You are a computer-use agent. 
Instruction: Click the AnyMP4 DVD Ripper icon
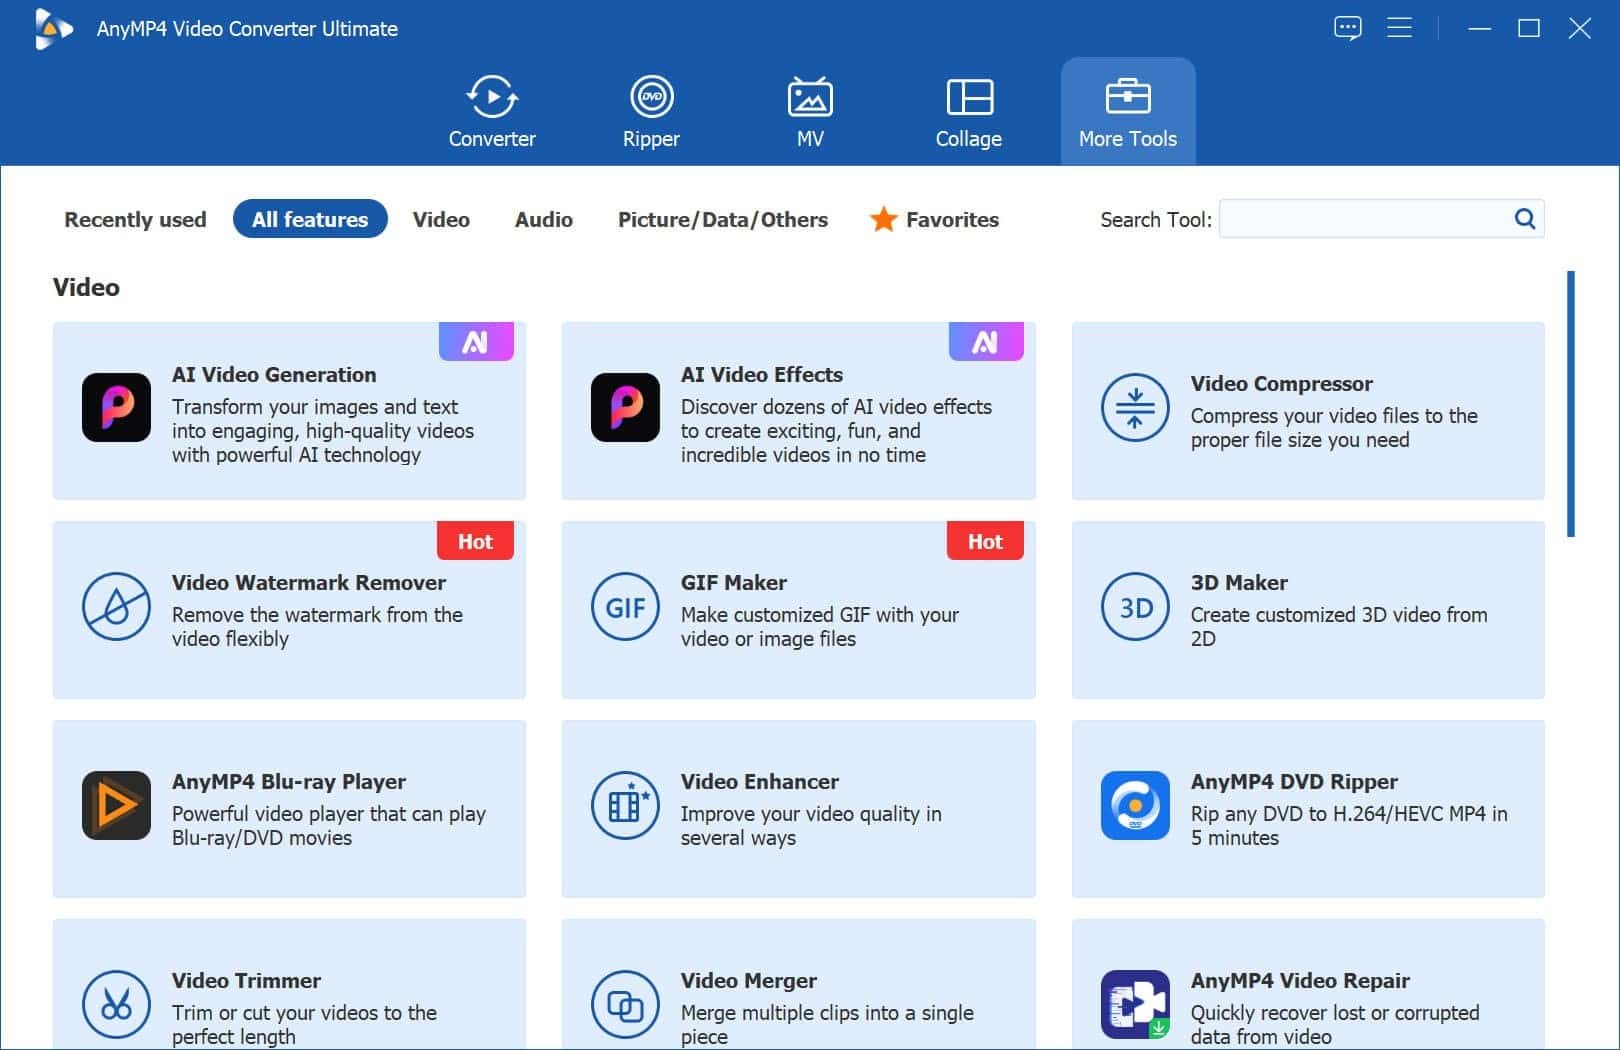point(1135,805)
